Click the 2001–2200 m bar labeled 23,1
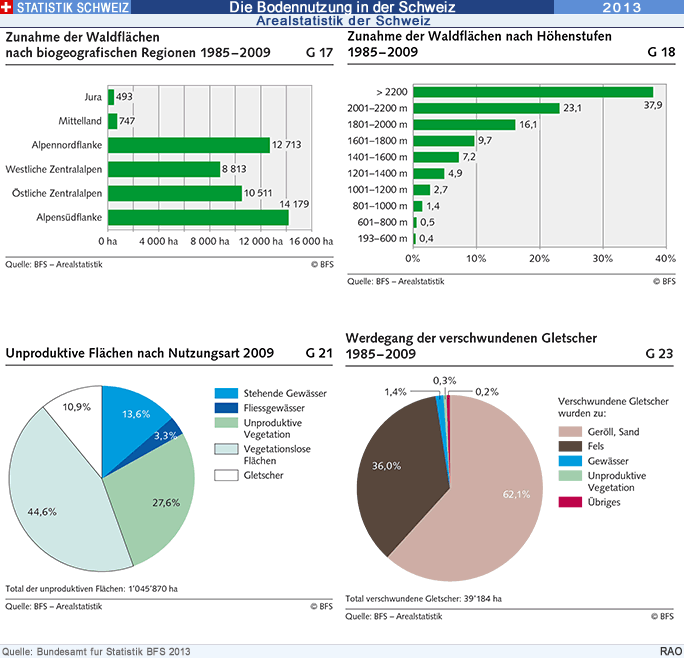Image resolution: width=684 pixels, height=658 pixels. (x=486, y=108)
